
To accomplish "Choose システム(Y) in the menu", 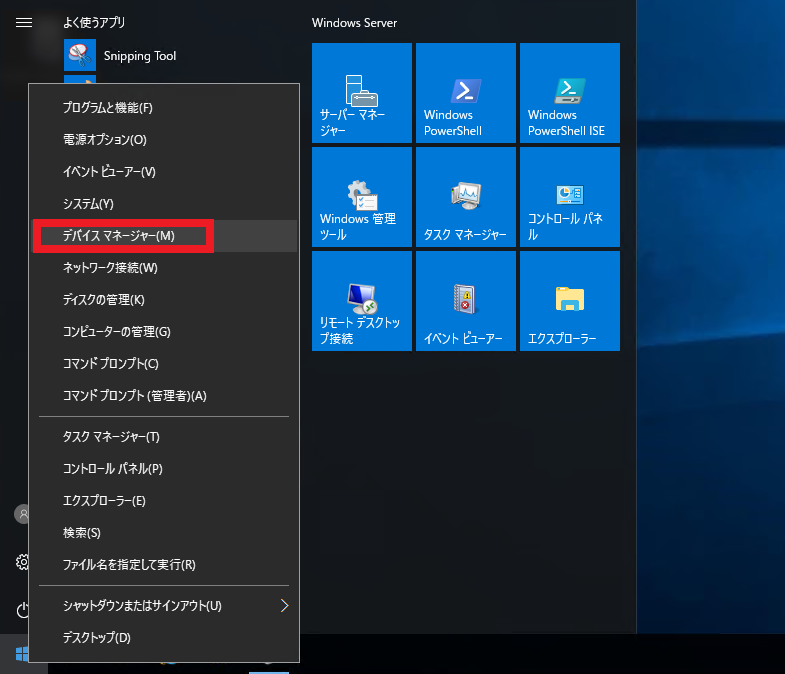I will tap(164, 204).
